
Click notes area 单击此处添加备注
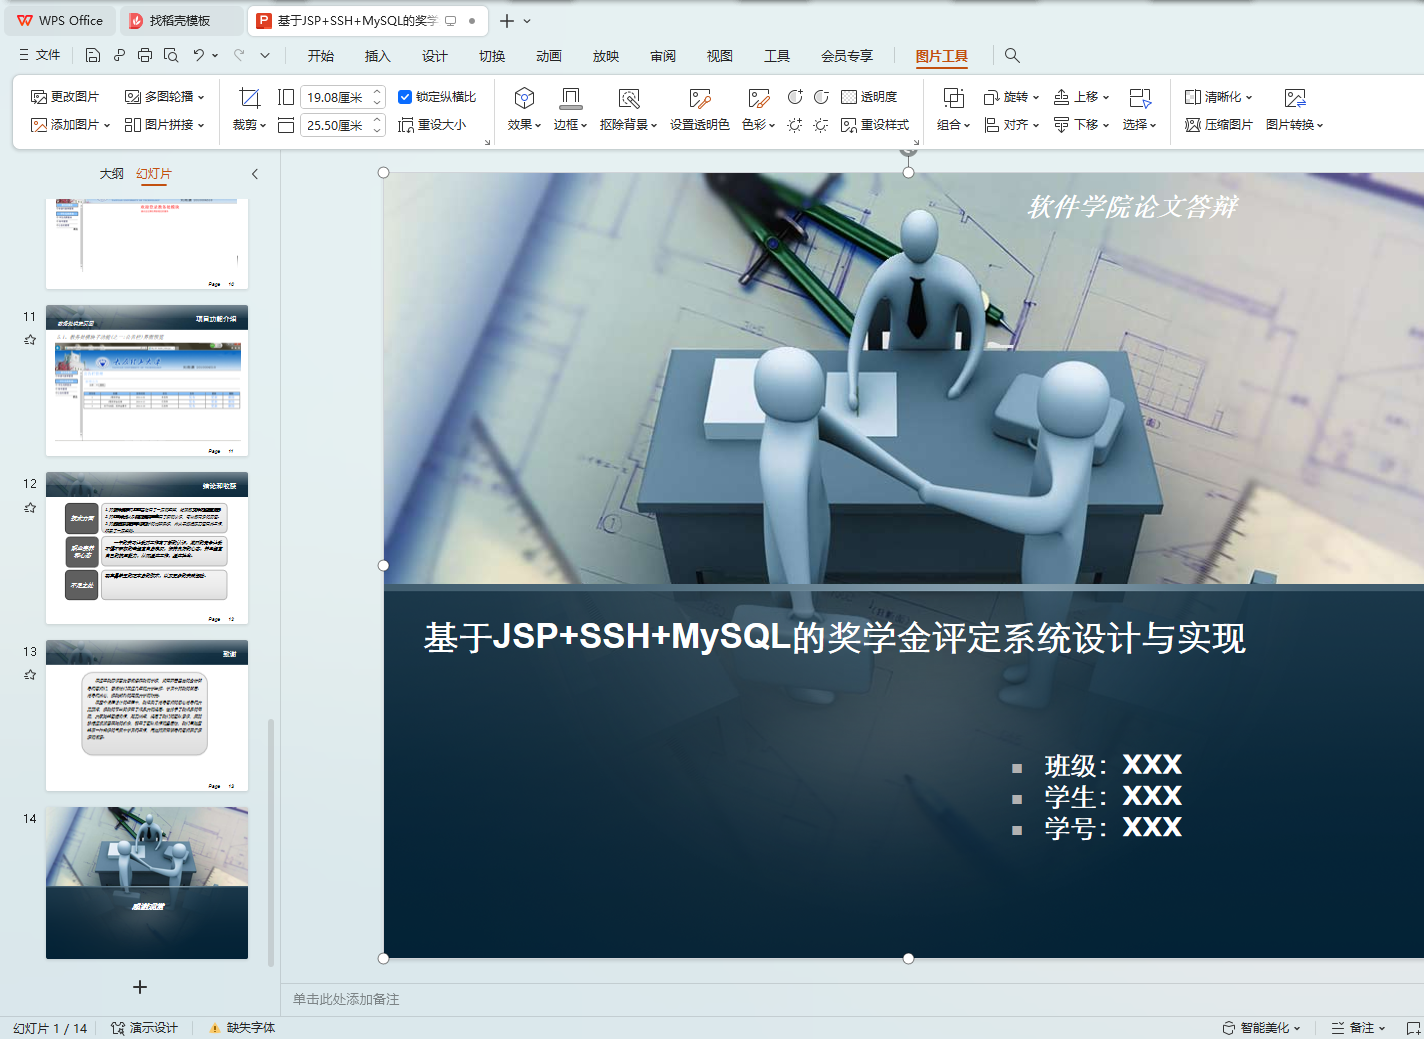point(346,999)
